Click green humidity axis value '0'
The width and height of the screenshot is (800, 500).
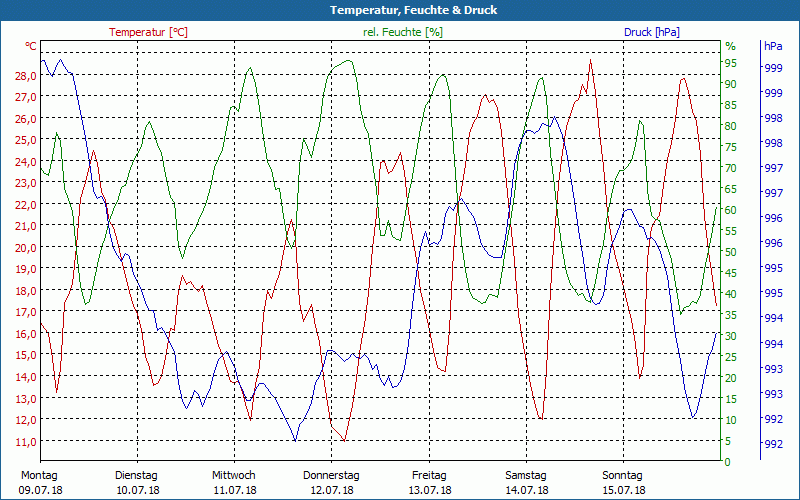click(x=728, y=462)
